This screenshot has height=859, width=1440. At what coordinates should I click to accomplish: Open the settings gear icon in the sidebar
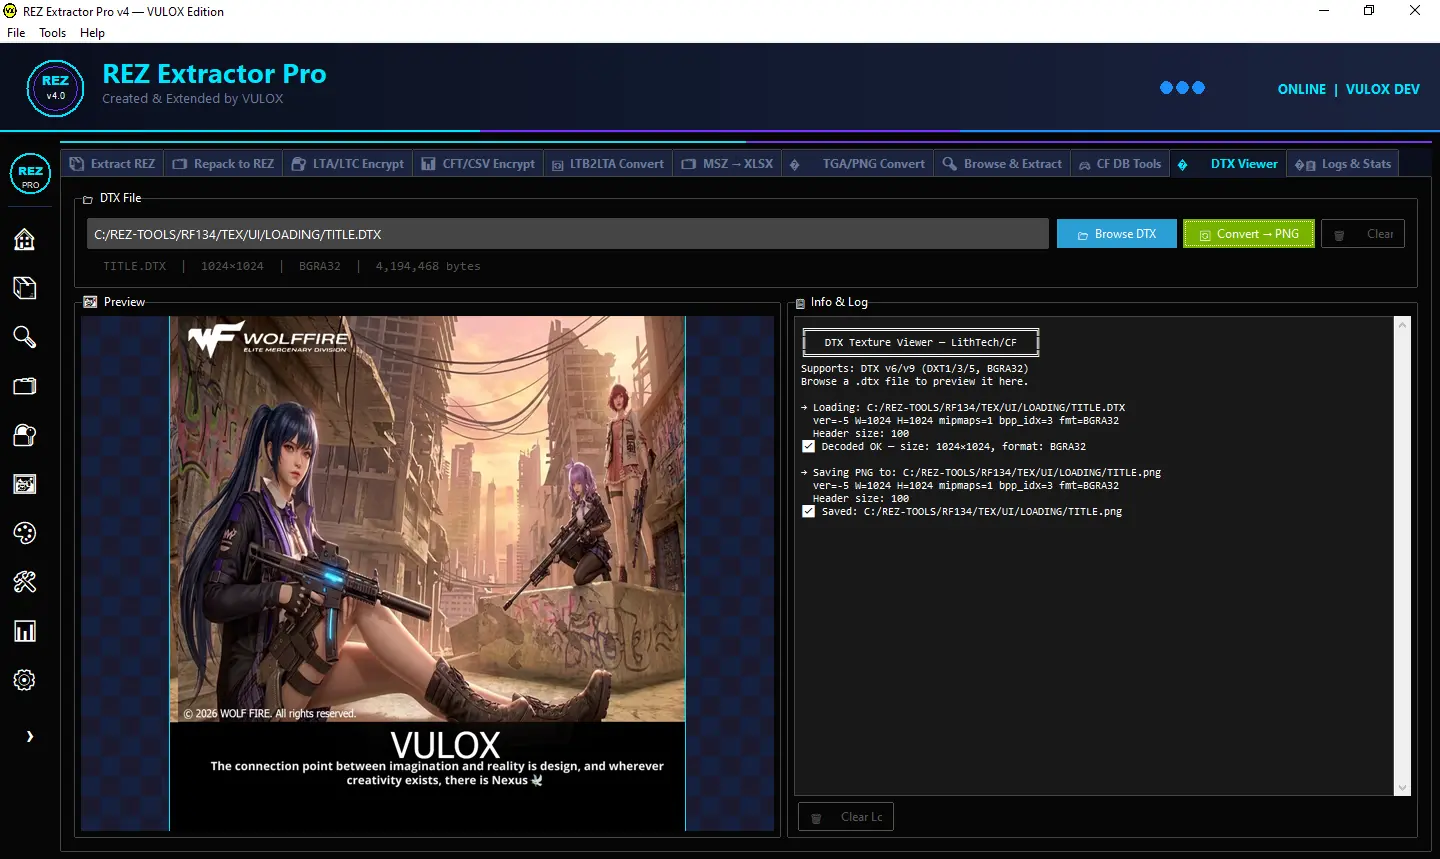25,680
